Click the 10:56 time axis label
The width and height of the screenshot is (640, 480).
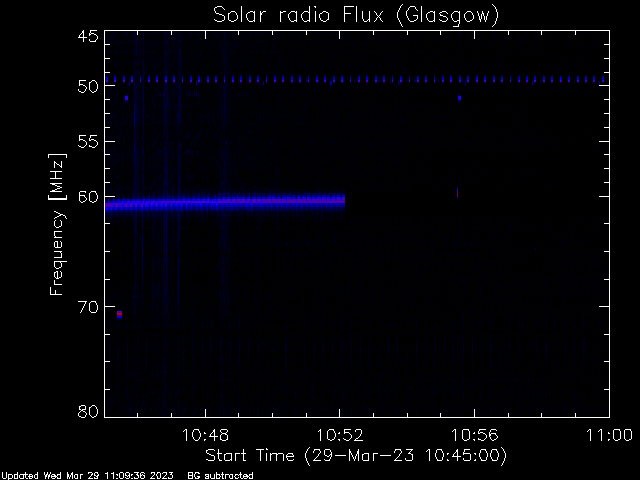474,435
